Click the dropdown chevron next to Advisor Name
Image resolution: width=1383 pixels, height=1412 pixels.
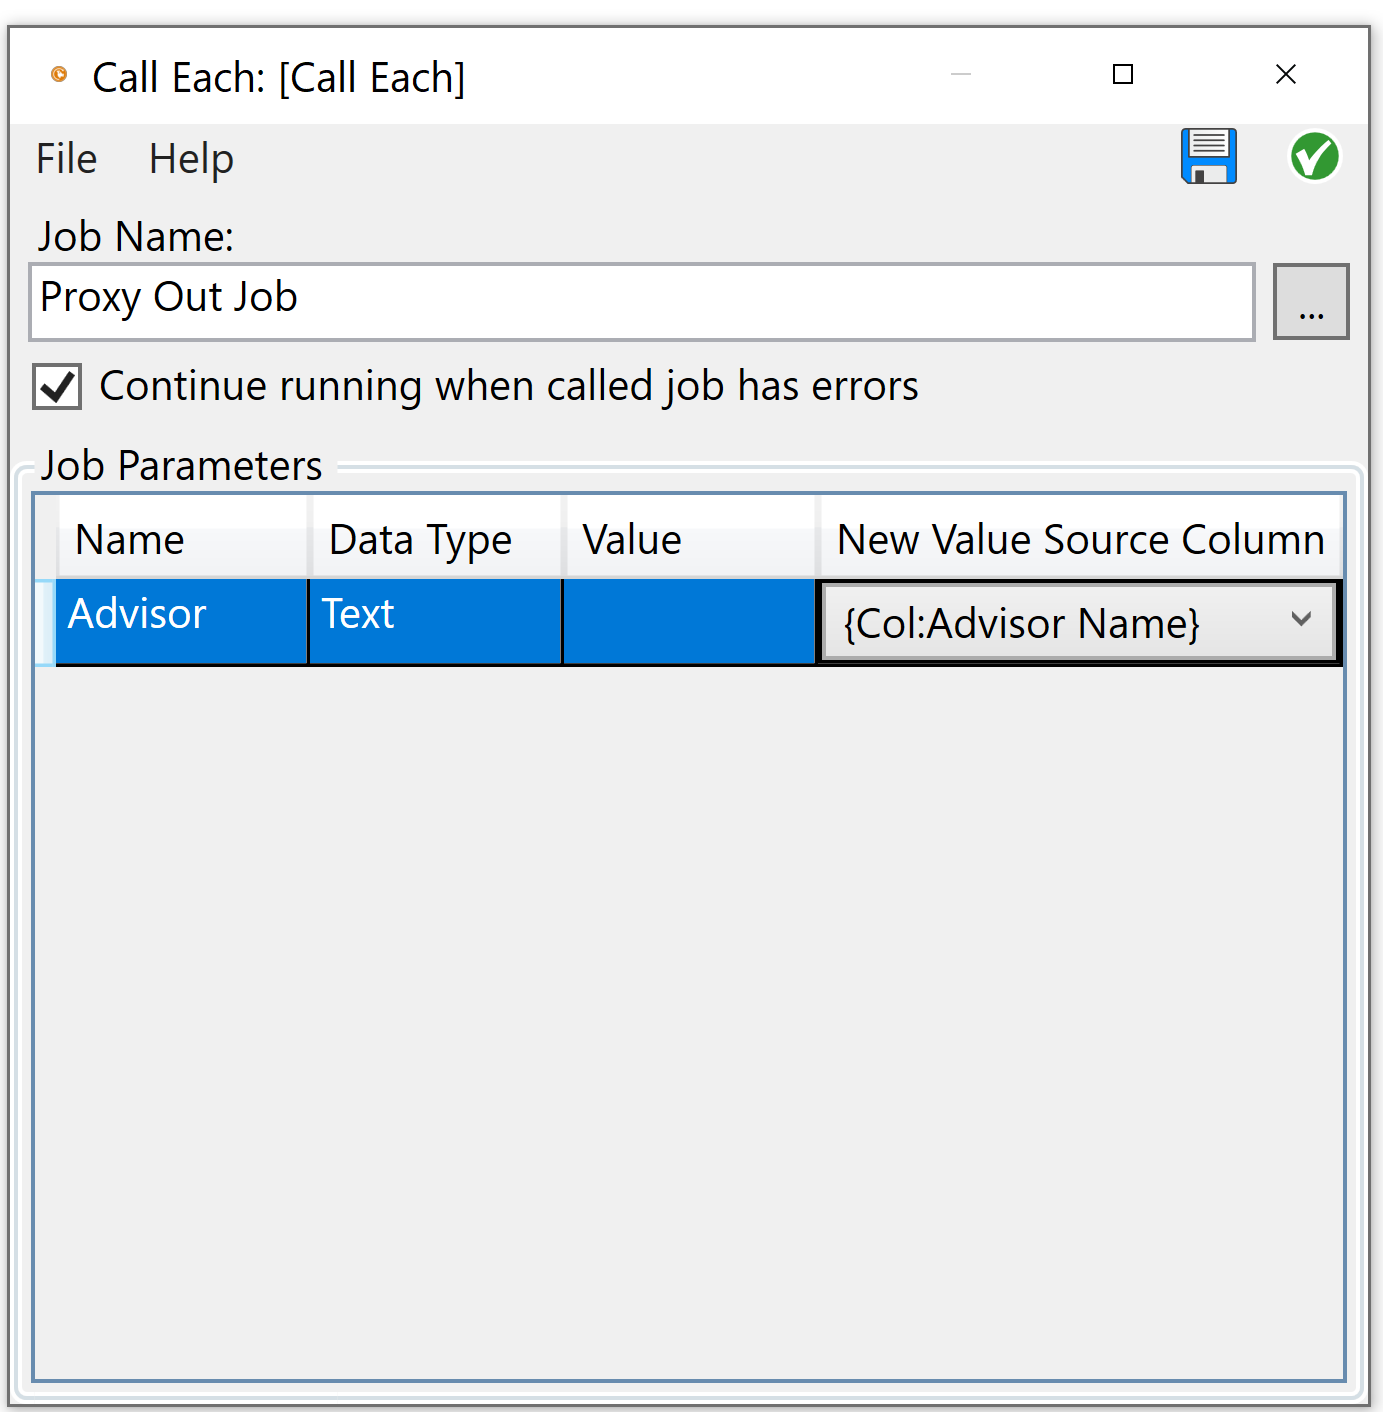coord(1301,620)
